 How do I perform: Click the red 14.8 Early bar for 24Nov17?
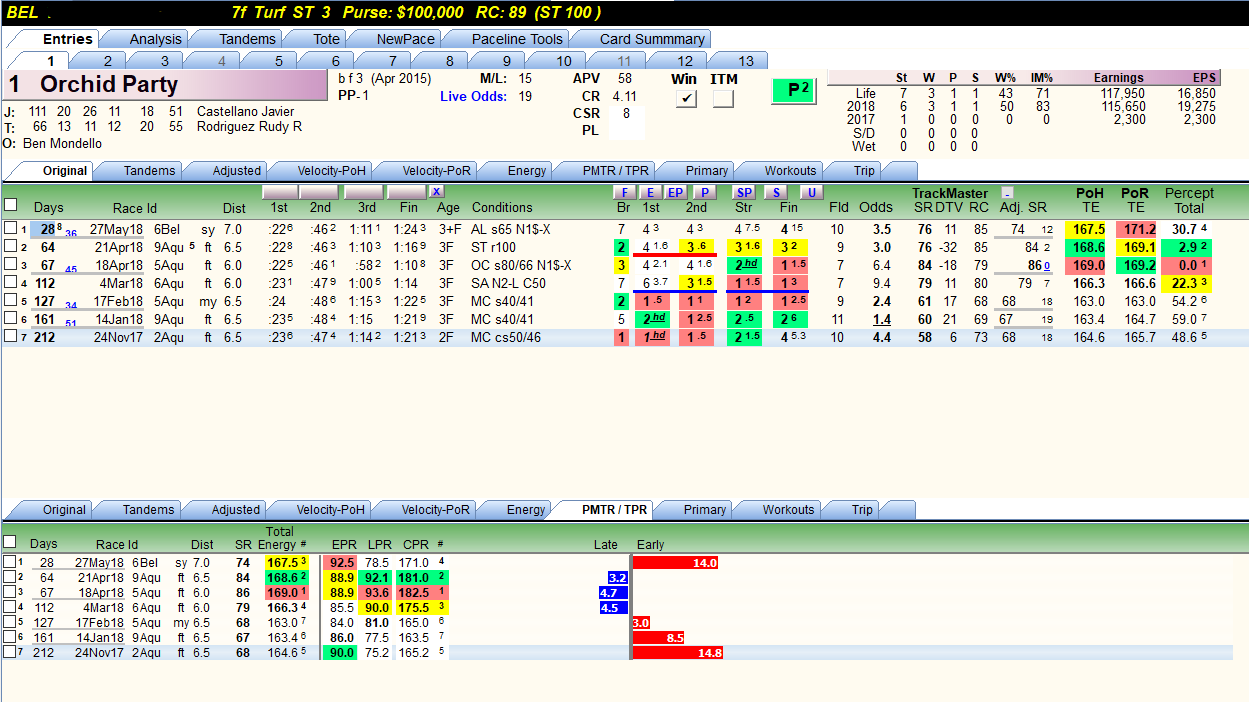678,652
